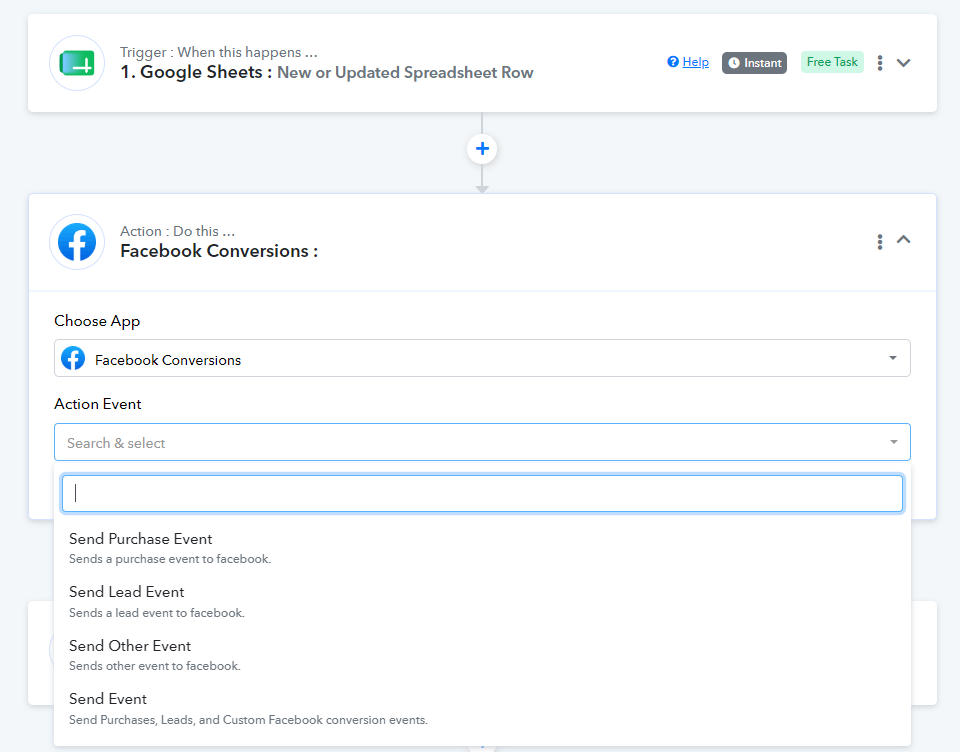Open the Facebook Conversions step three-dot menu

[x=880, y=242]
